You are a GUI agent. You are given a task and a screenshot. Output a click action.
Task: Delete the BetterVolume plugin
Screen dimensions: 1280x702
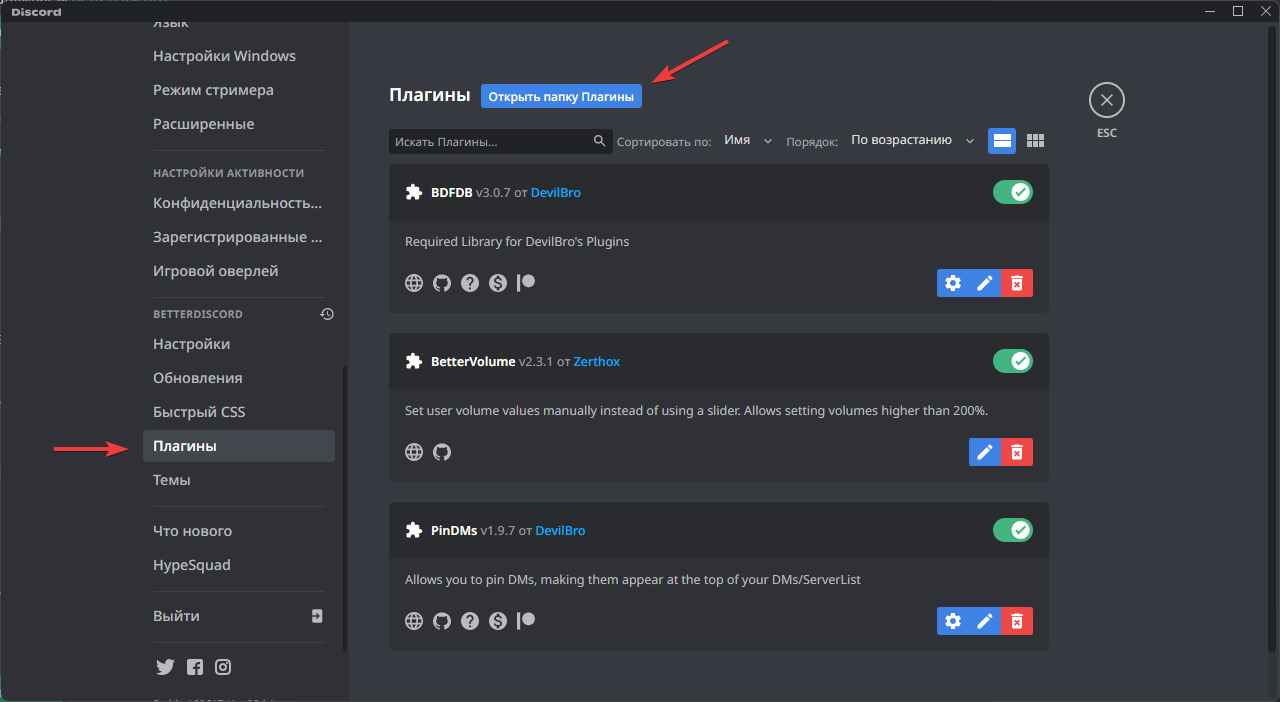tap(1017, 452)
